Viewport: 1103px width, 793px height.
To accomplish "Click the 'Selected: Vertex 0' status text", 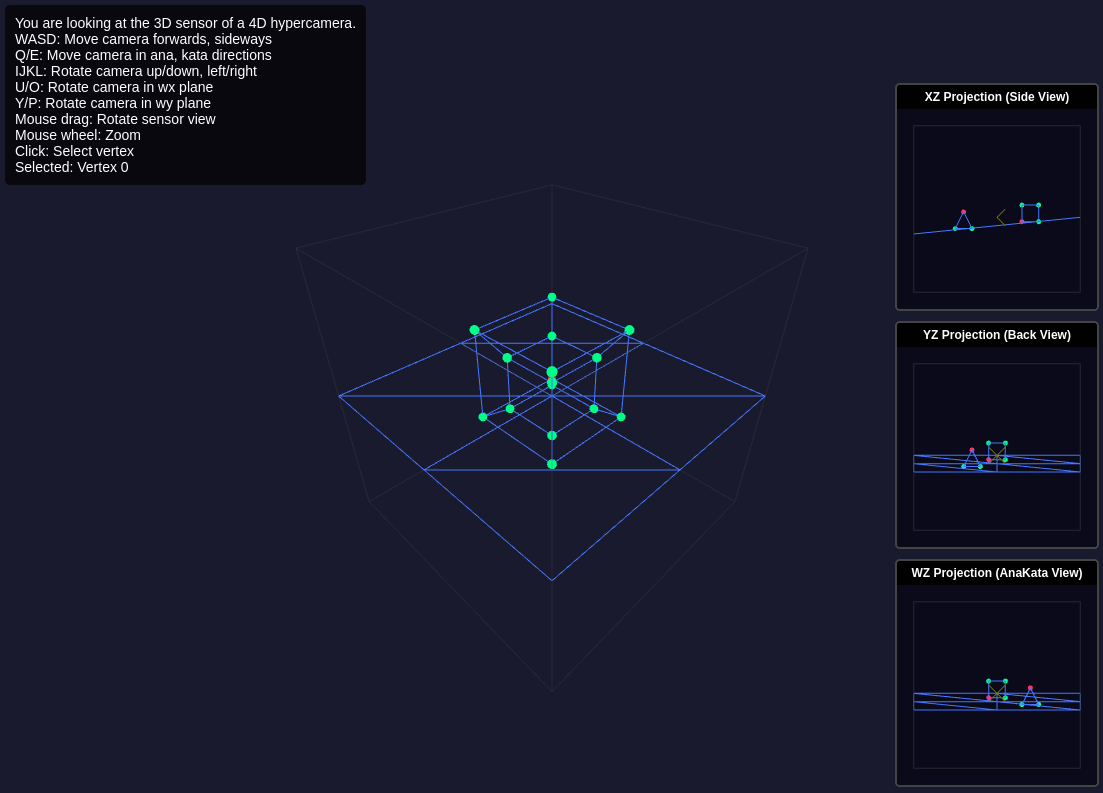I will click(x=72, y=167).
